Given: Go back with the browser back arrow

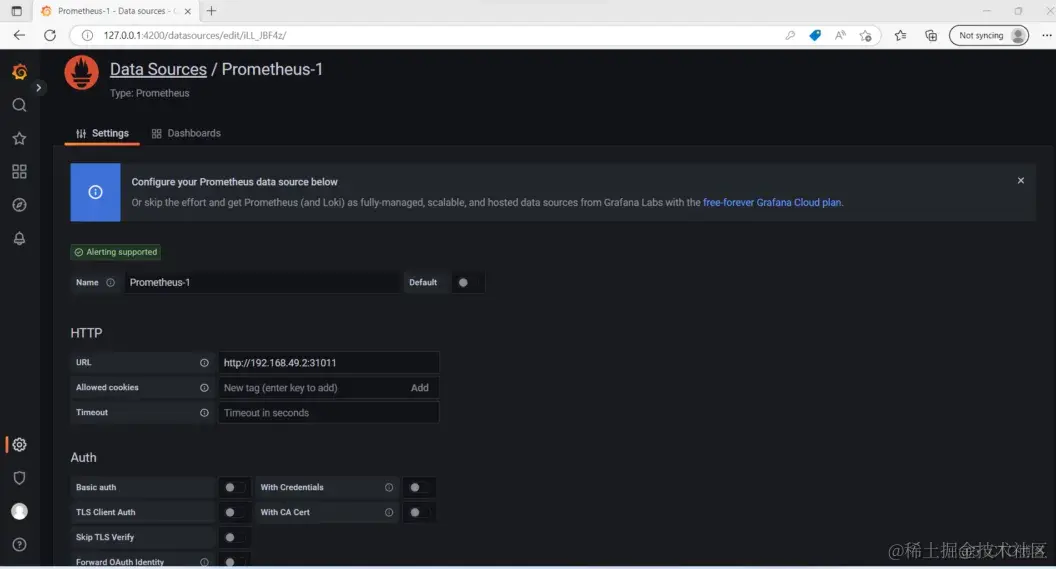Looking at the screenshot, I should pos(20,35).
